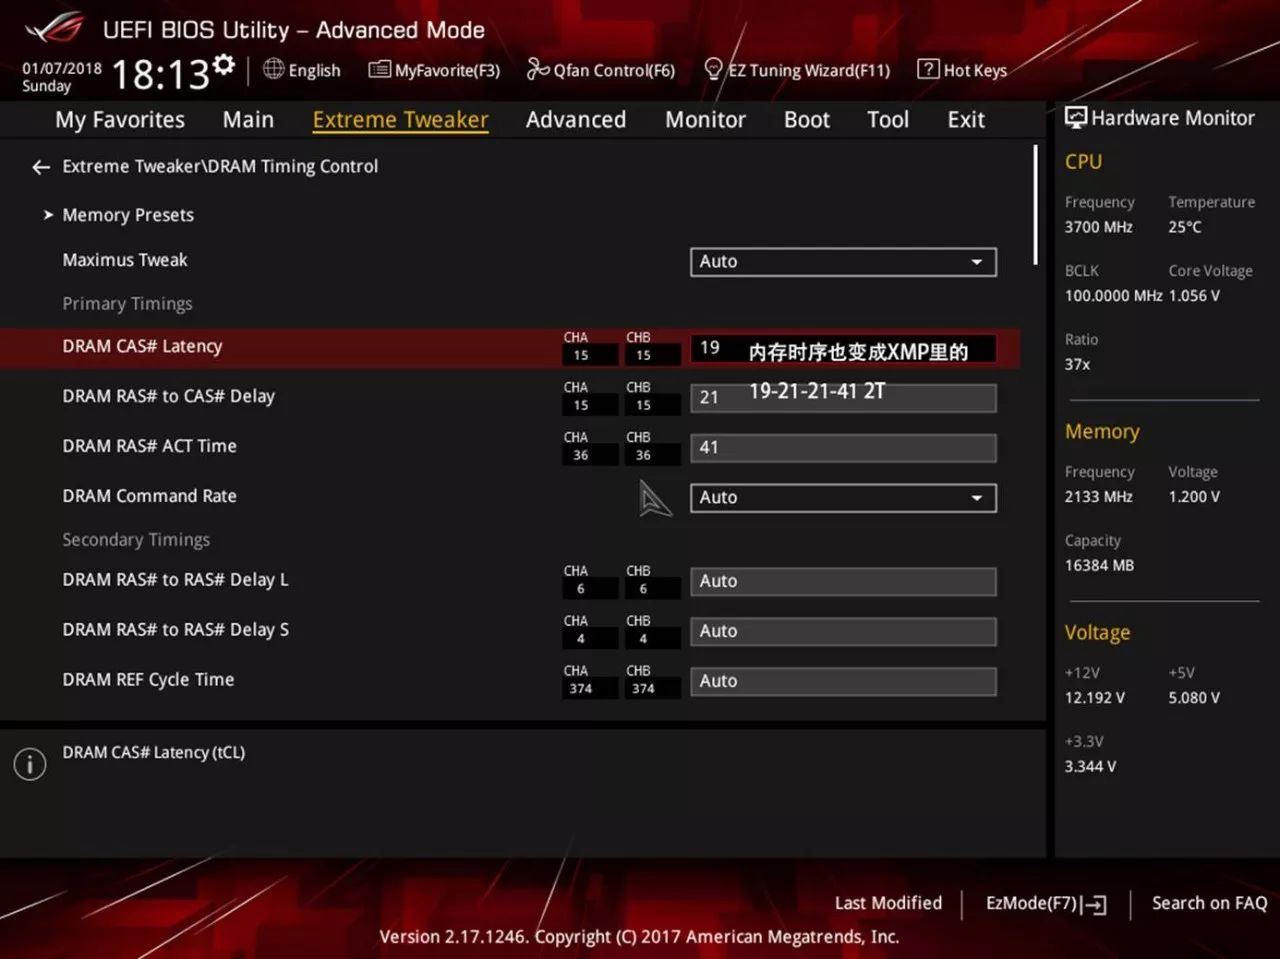1280x959 pixels.
Task: Open the DRAM Command Rate dropdown
Action: point(843,498)
